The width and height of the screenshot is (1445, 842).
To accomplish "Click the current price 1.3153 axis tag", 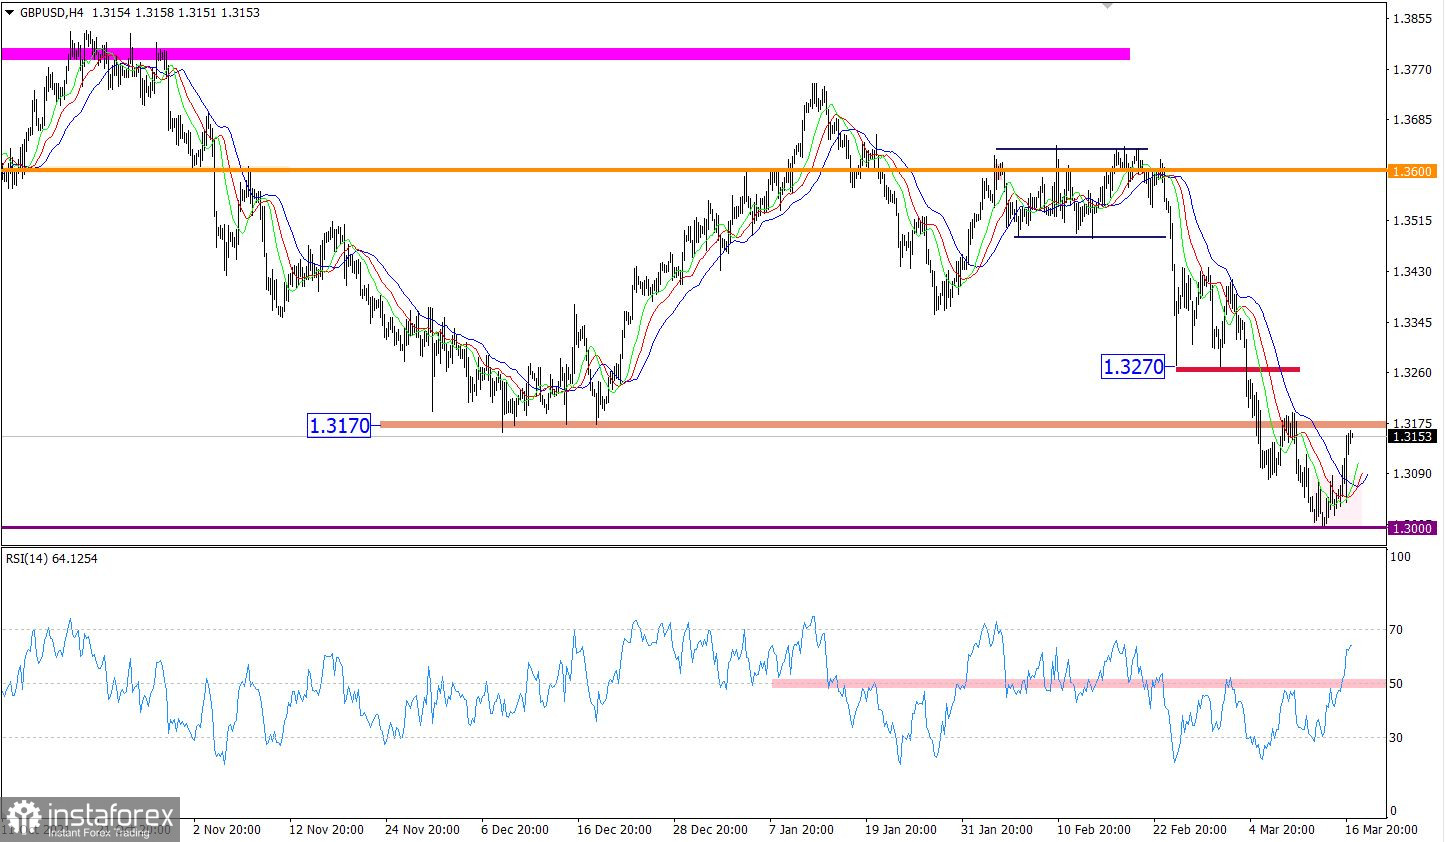I will click(x=1412, y=437).
